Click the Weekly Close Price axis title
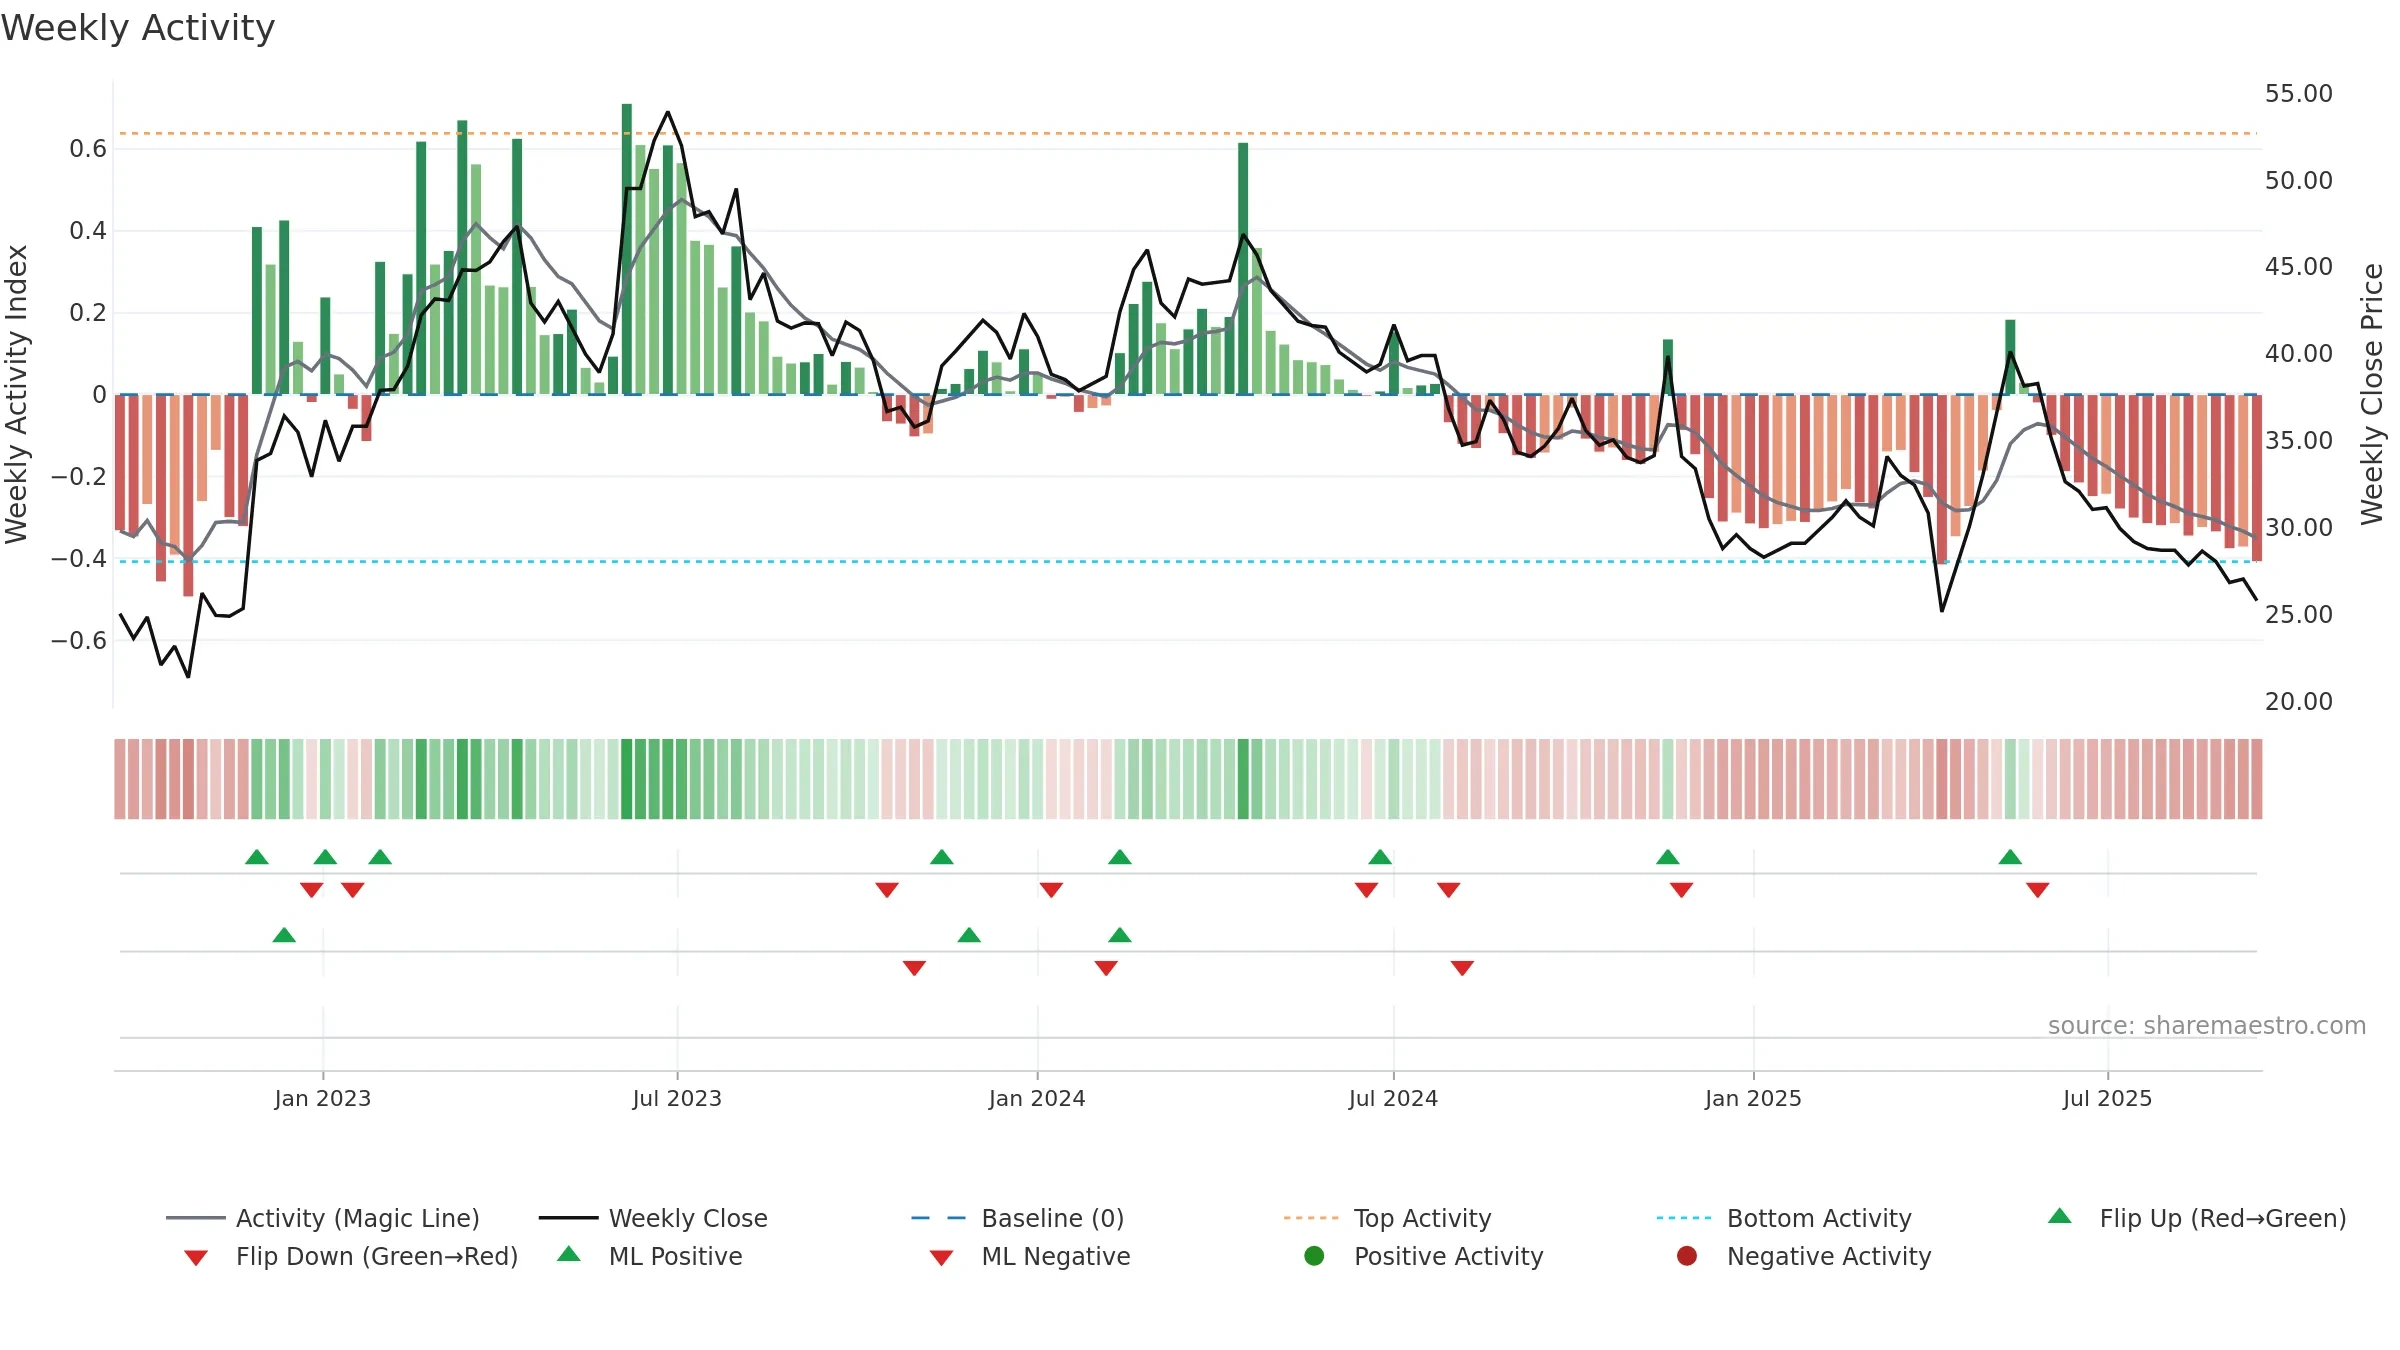The width and height of the screenshot is (2400, 1350). point(2372,394)
